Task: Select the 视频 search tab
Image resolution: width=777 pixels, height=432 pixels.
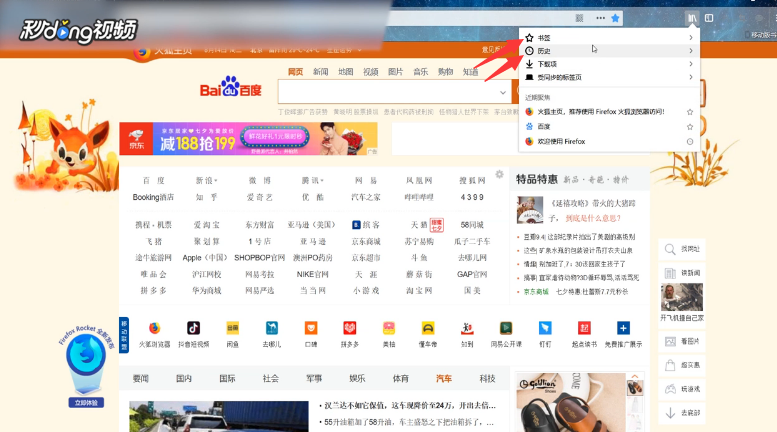Action: click(371, 72)
